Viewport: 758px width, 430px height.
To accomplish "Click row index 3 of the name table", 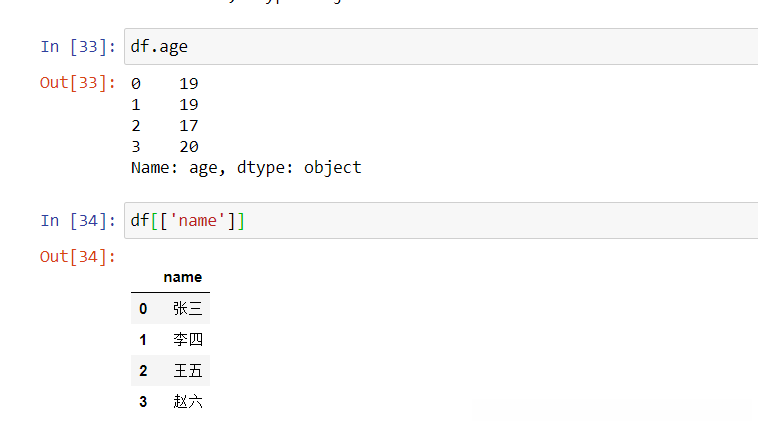I will (143, 402).
